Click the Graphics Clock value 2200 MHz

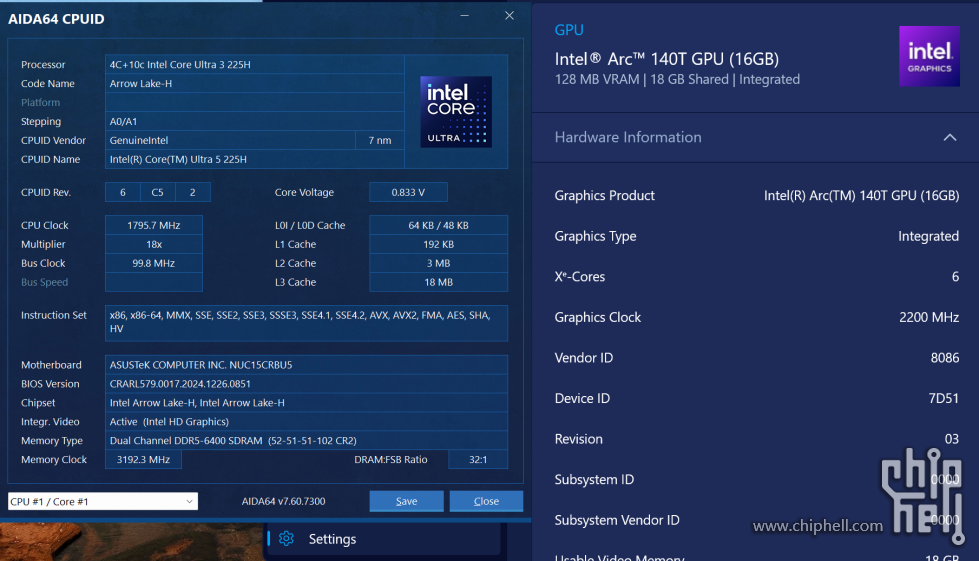coord(929,318)
